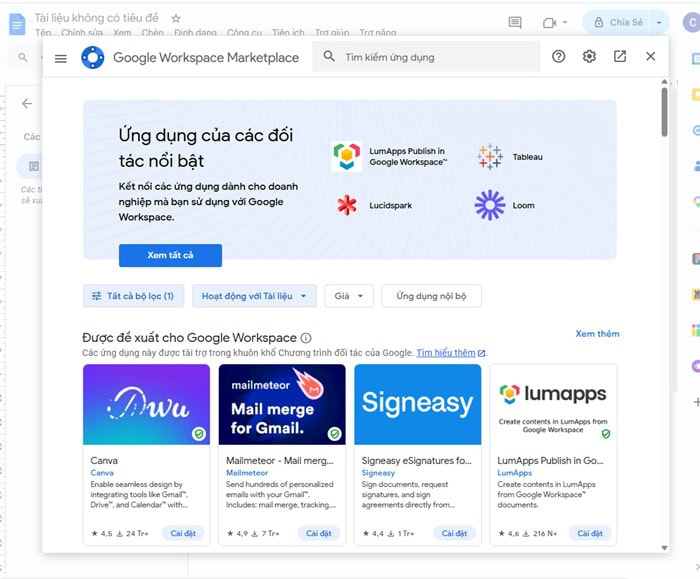Select the Loom partner app icon

(x=490, y=205)
